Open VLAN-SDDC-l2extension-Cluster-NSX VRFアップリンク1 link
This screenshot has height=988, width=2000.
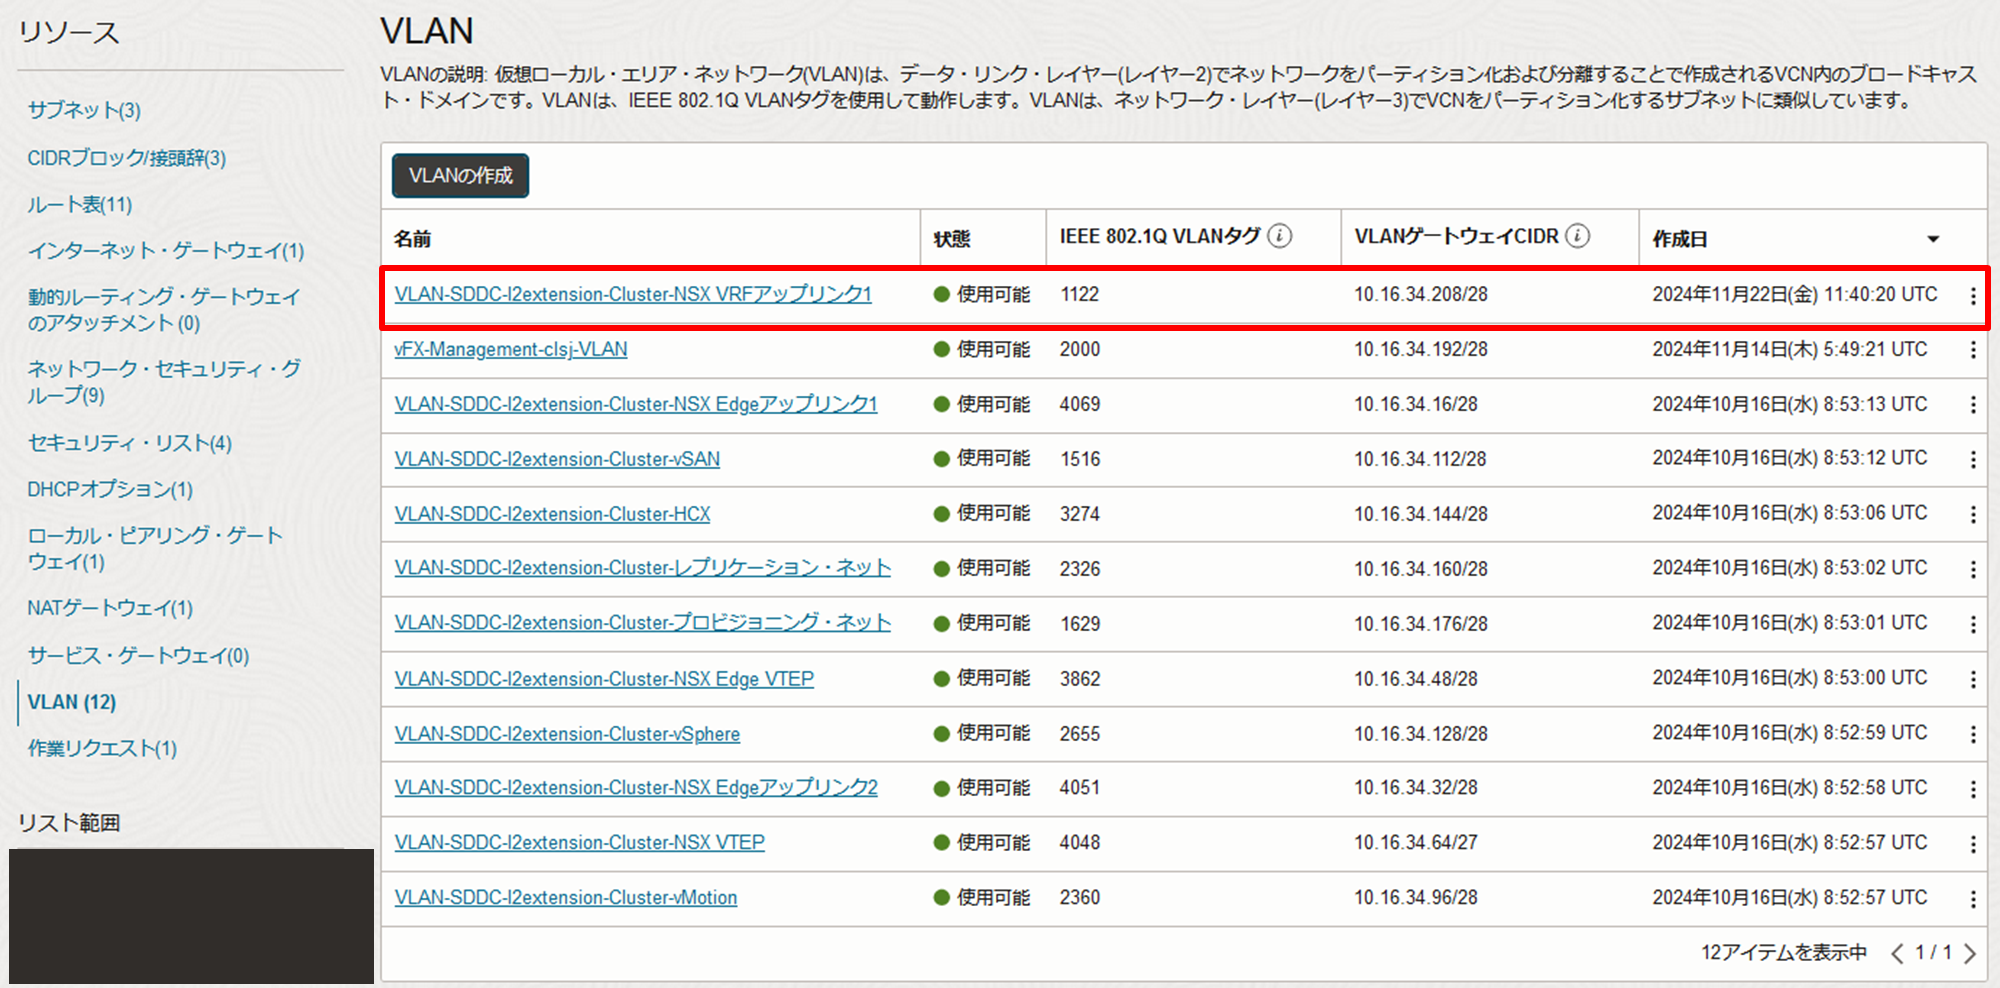coord(633,294)
